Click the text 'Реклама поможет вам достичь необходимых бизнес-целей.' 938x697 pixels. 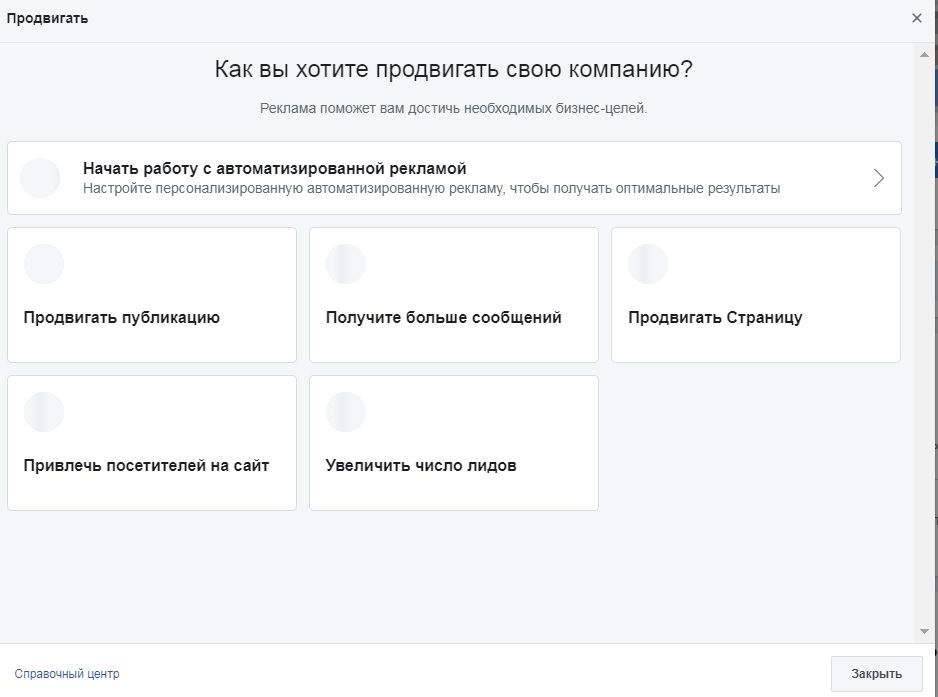pos(453,108)
